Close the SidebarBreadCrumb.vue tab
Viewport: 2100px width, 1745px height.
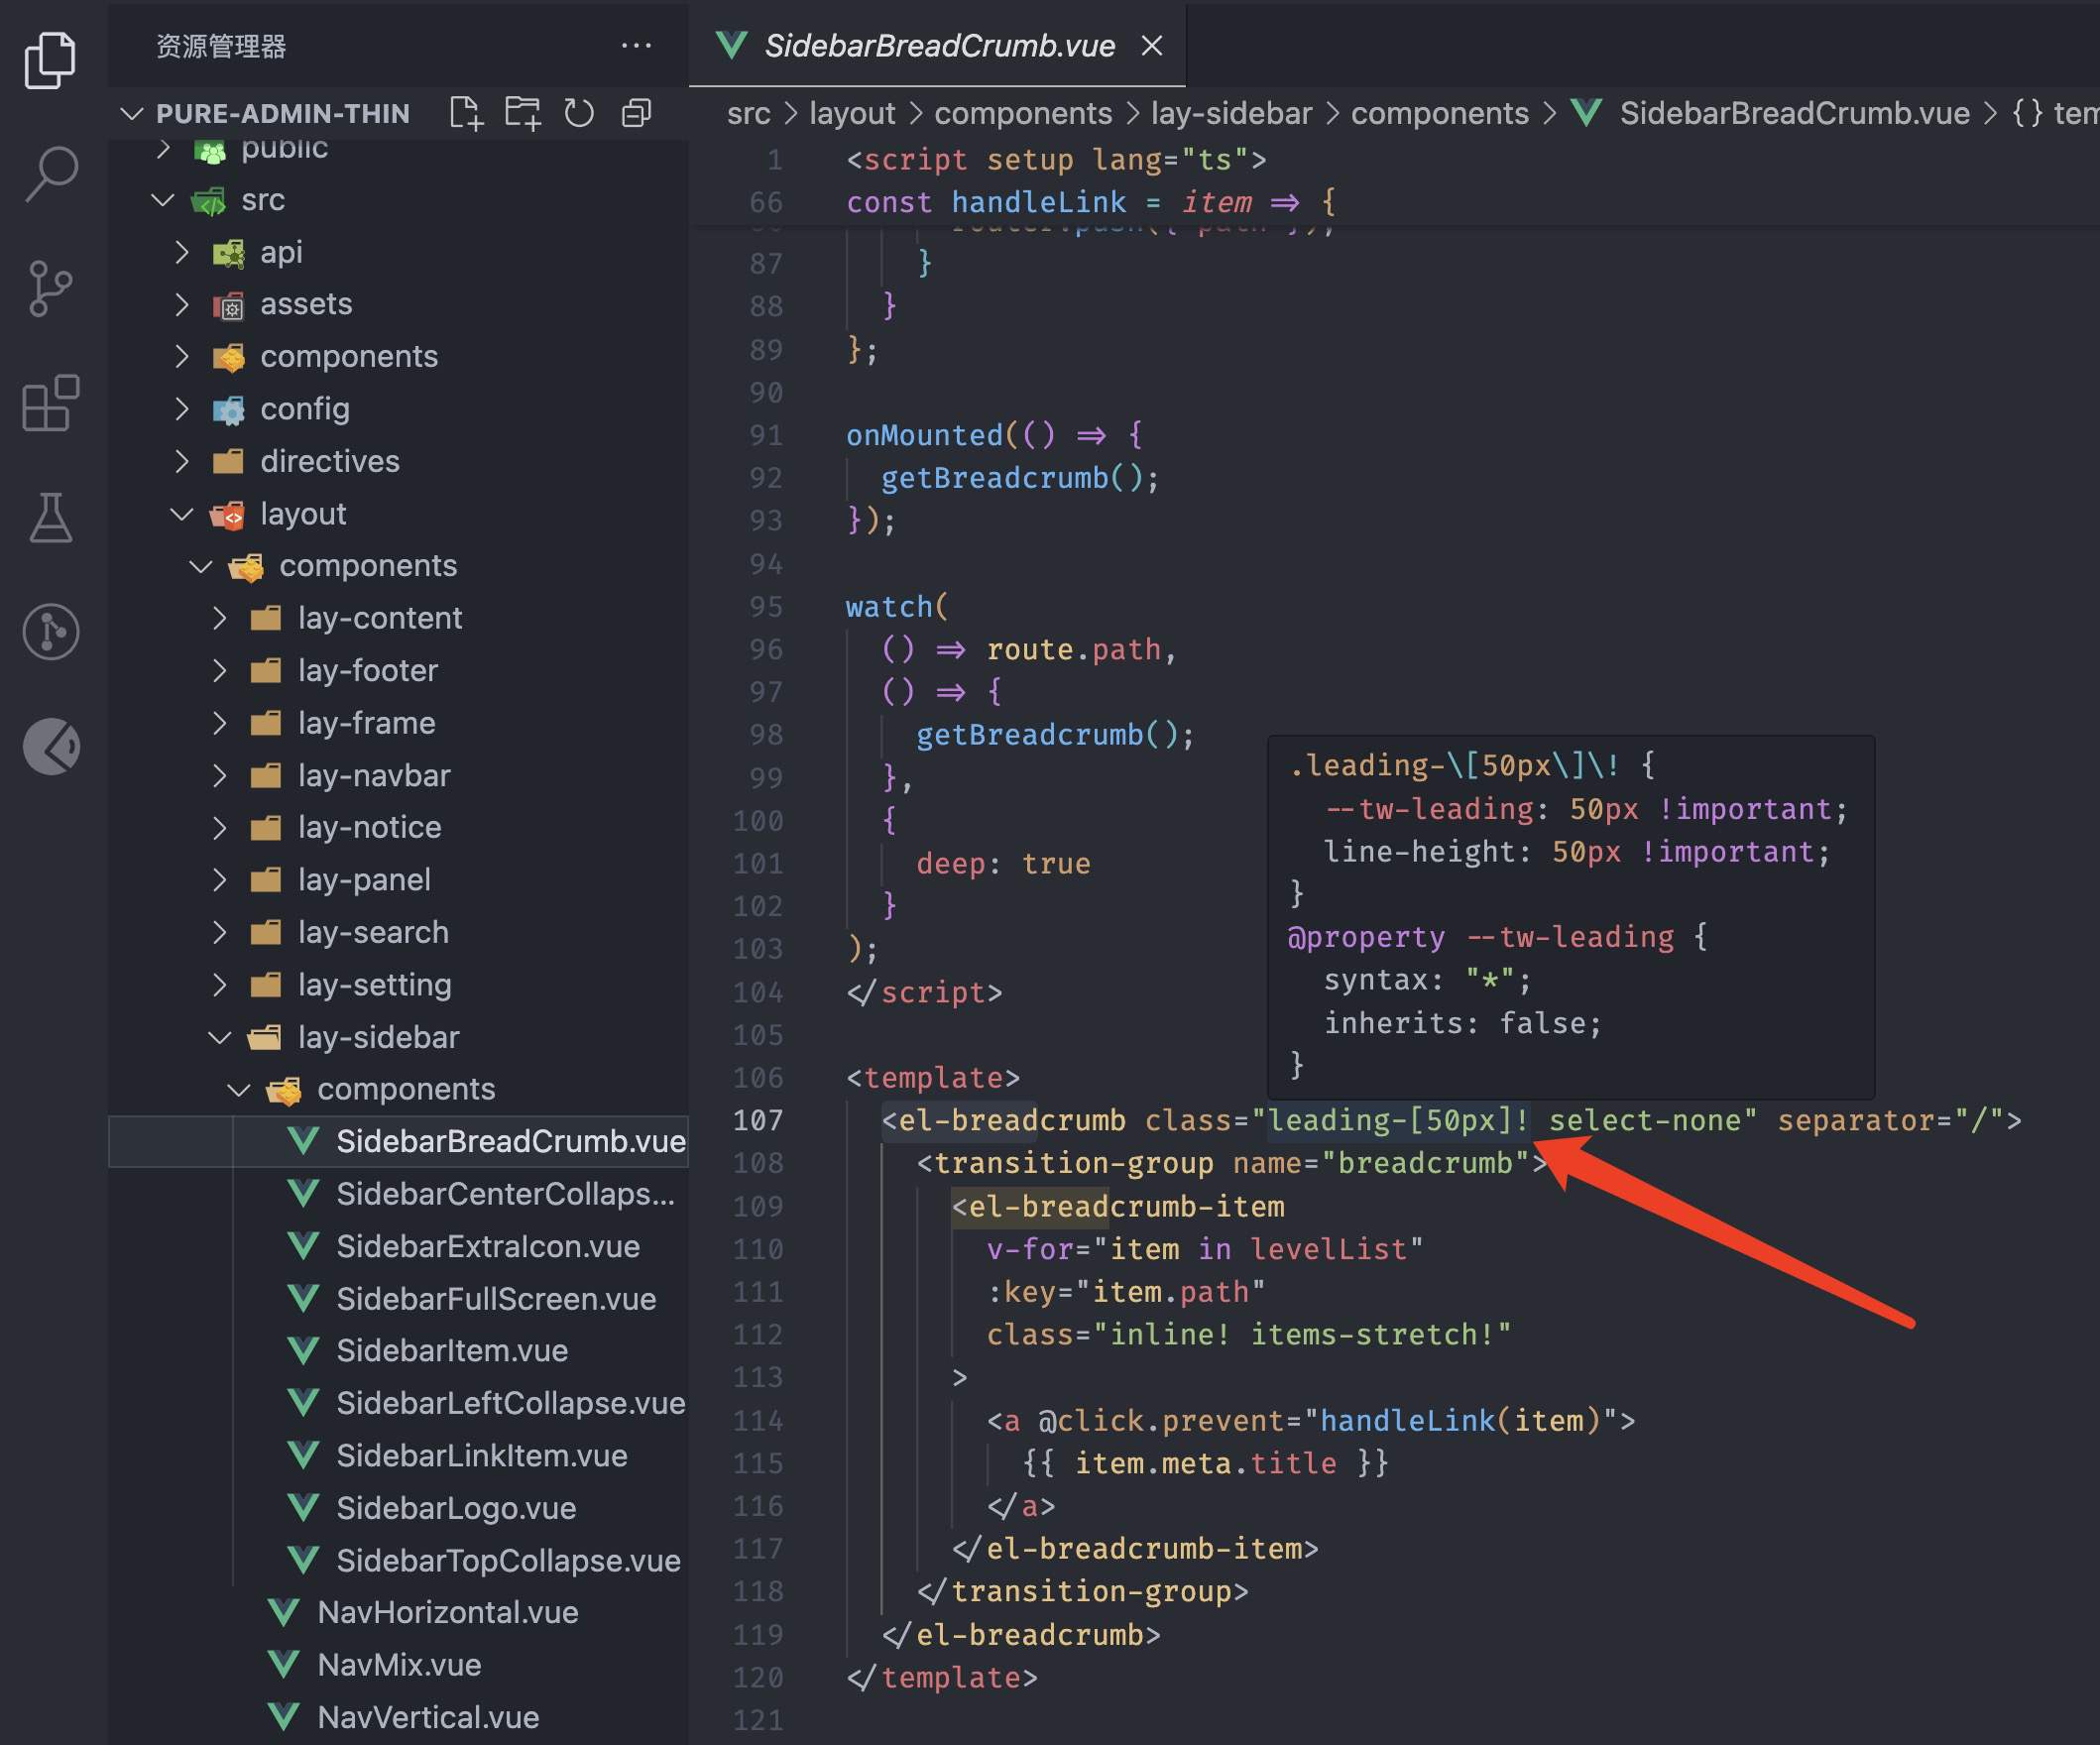tap(1152, 46)
